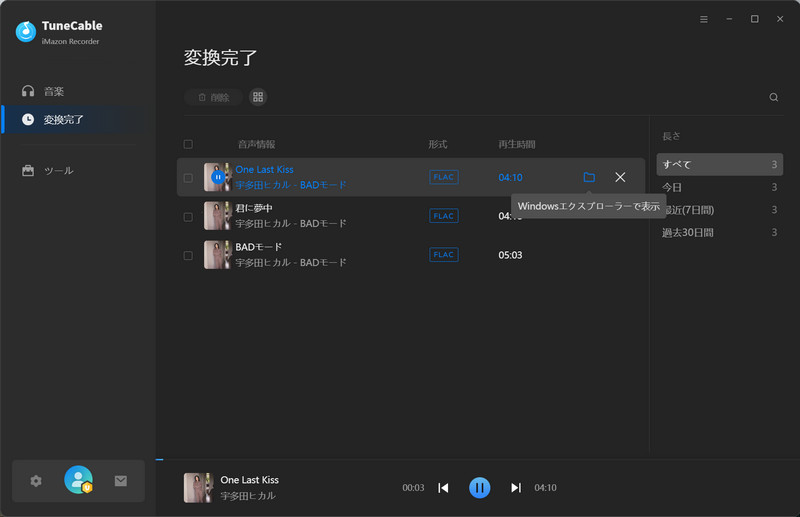Click One Last Kiss title in player bar

249,480
